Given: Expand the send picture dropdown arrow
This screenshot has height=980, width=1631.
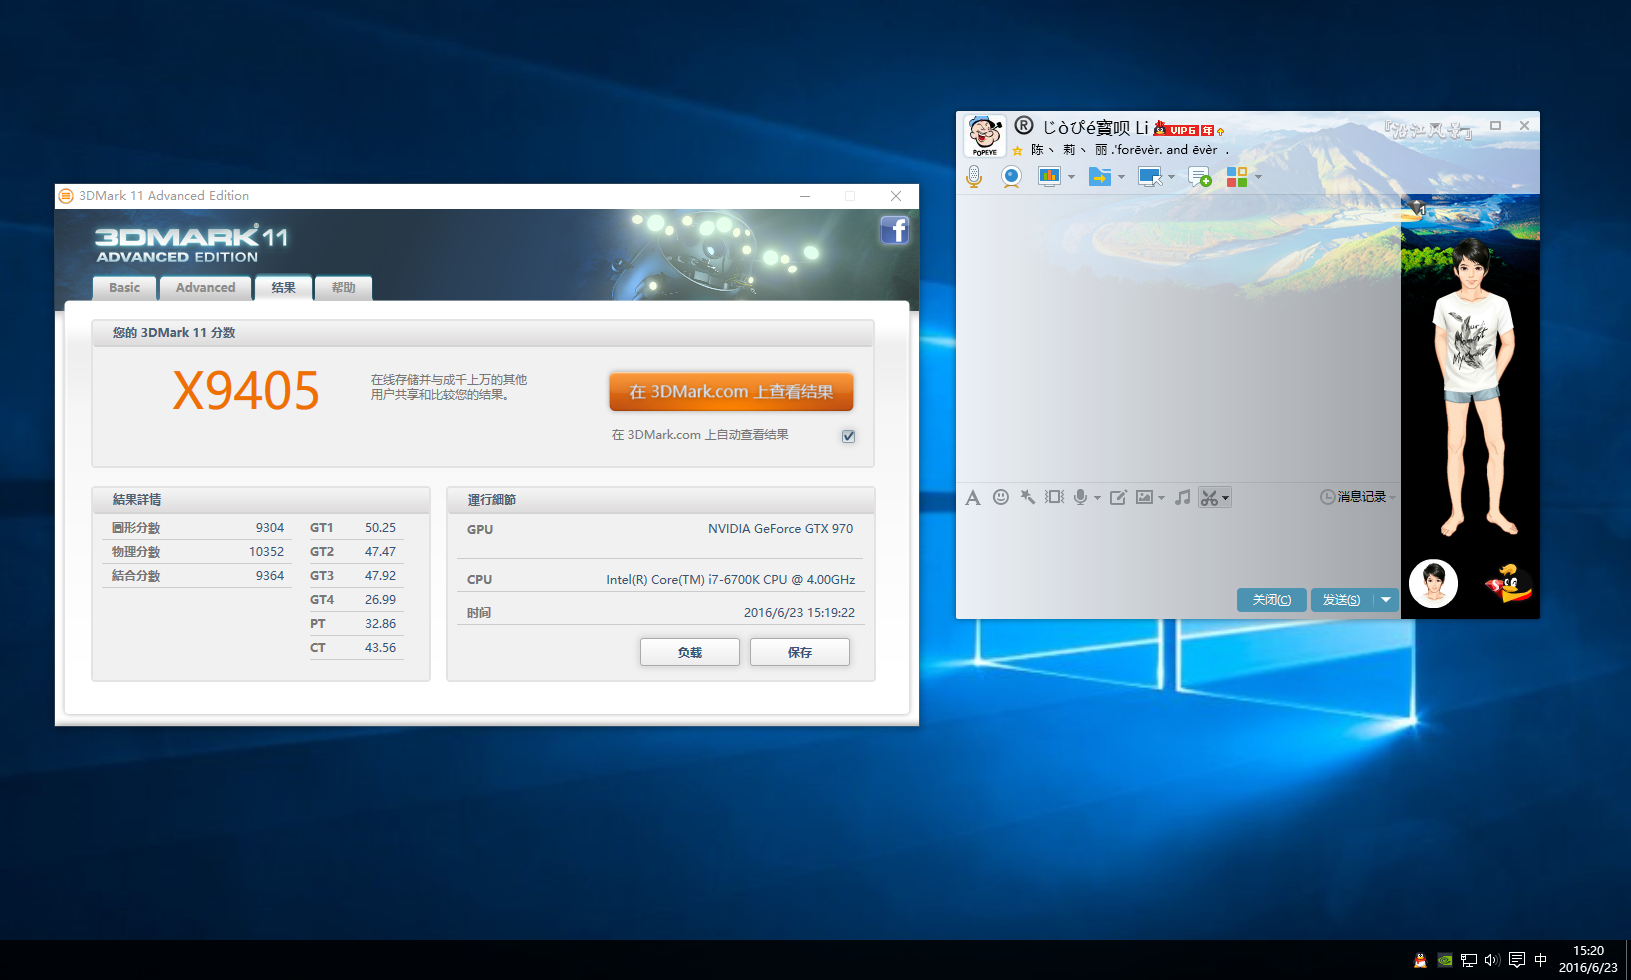Looking at the screenshot, I should click(1161, 498).
